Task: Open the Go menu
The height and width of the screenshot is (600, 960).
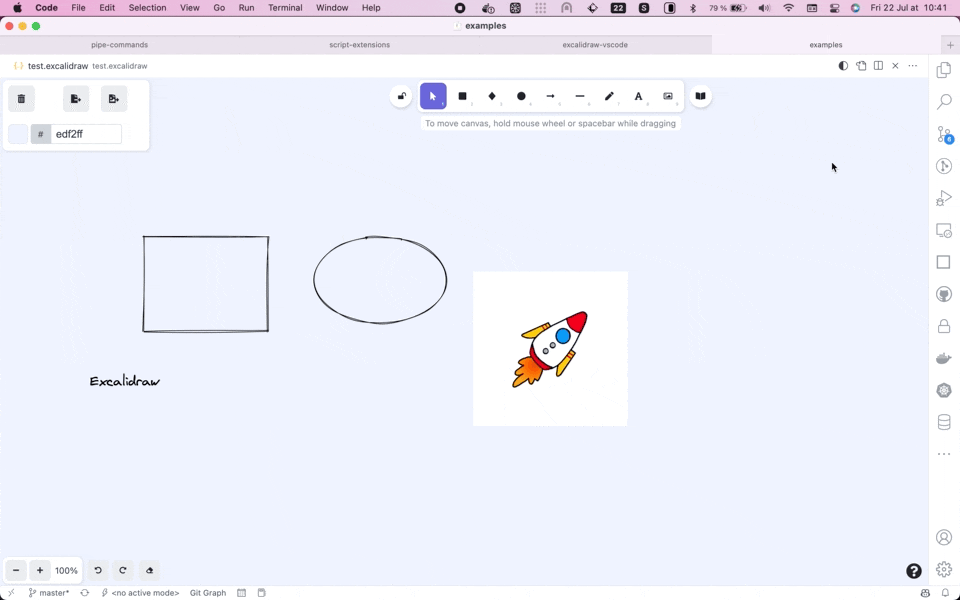Action: (x=219, y=8)
